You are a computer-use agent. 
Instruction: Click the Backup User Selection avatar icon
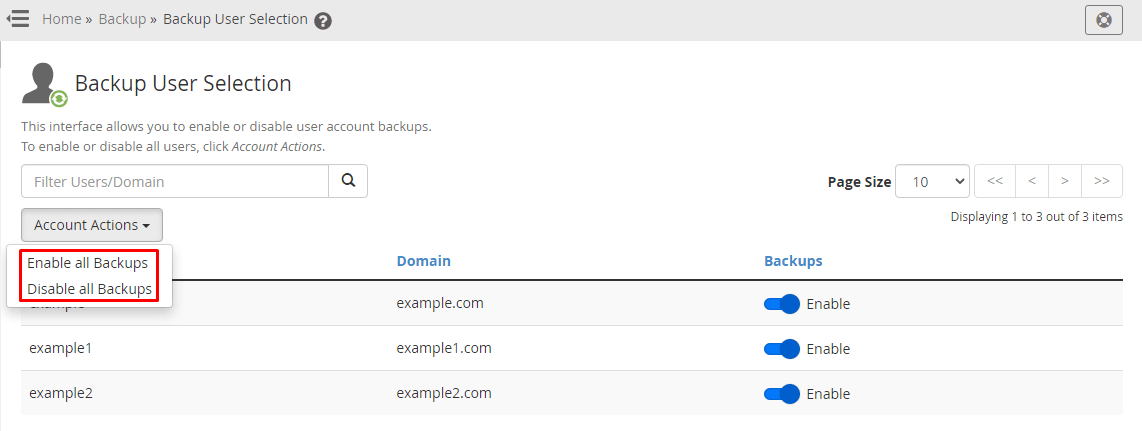click(x=44, y=84)
